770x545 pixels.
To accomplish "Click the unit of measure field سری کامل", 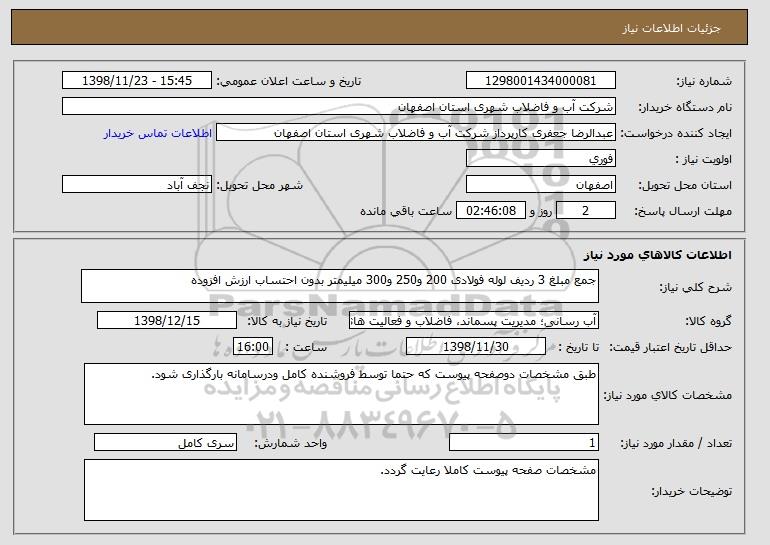I will tap(165, 442).
